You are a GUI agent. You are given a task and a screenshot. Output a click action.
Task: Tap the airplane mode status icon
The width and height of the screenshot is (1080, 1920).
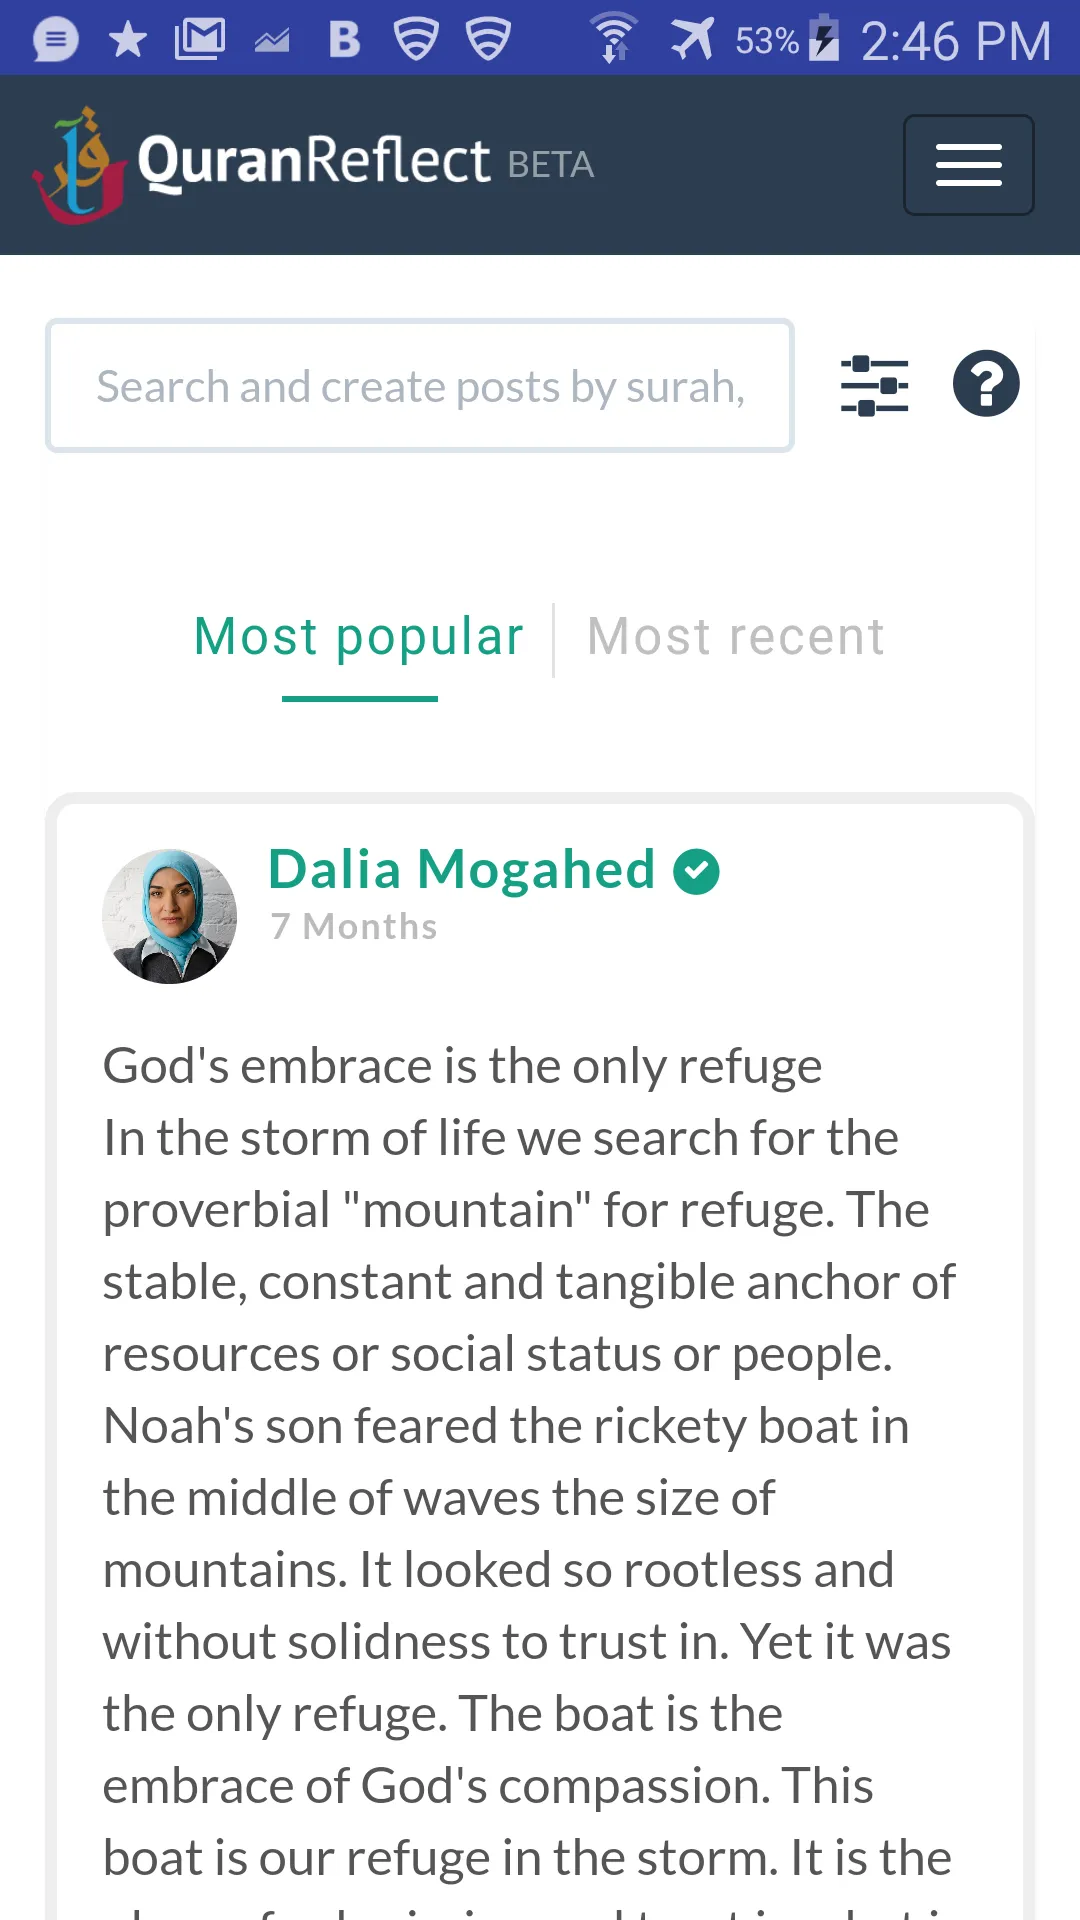[x=692, y=40]
